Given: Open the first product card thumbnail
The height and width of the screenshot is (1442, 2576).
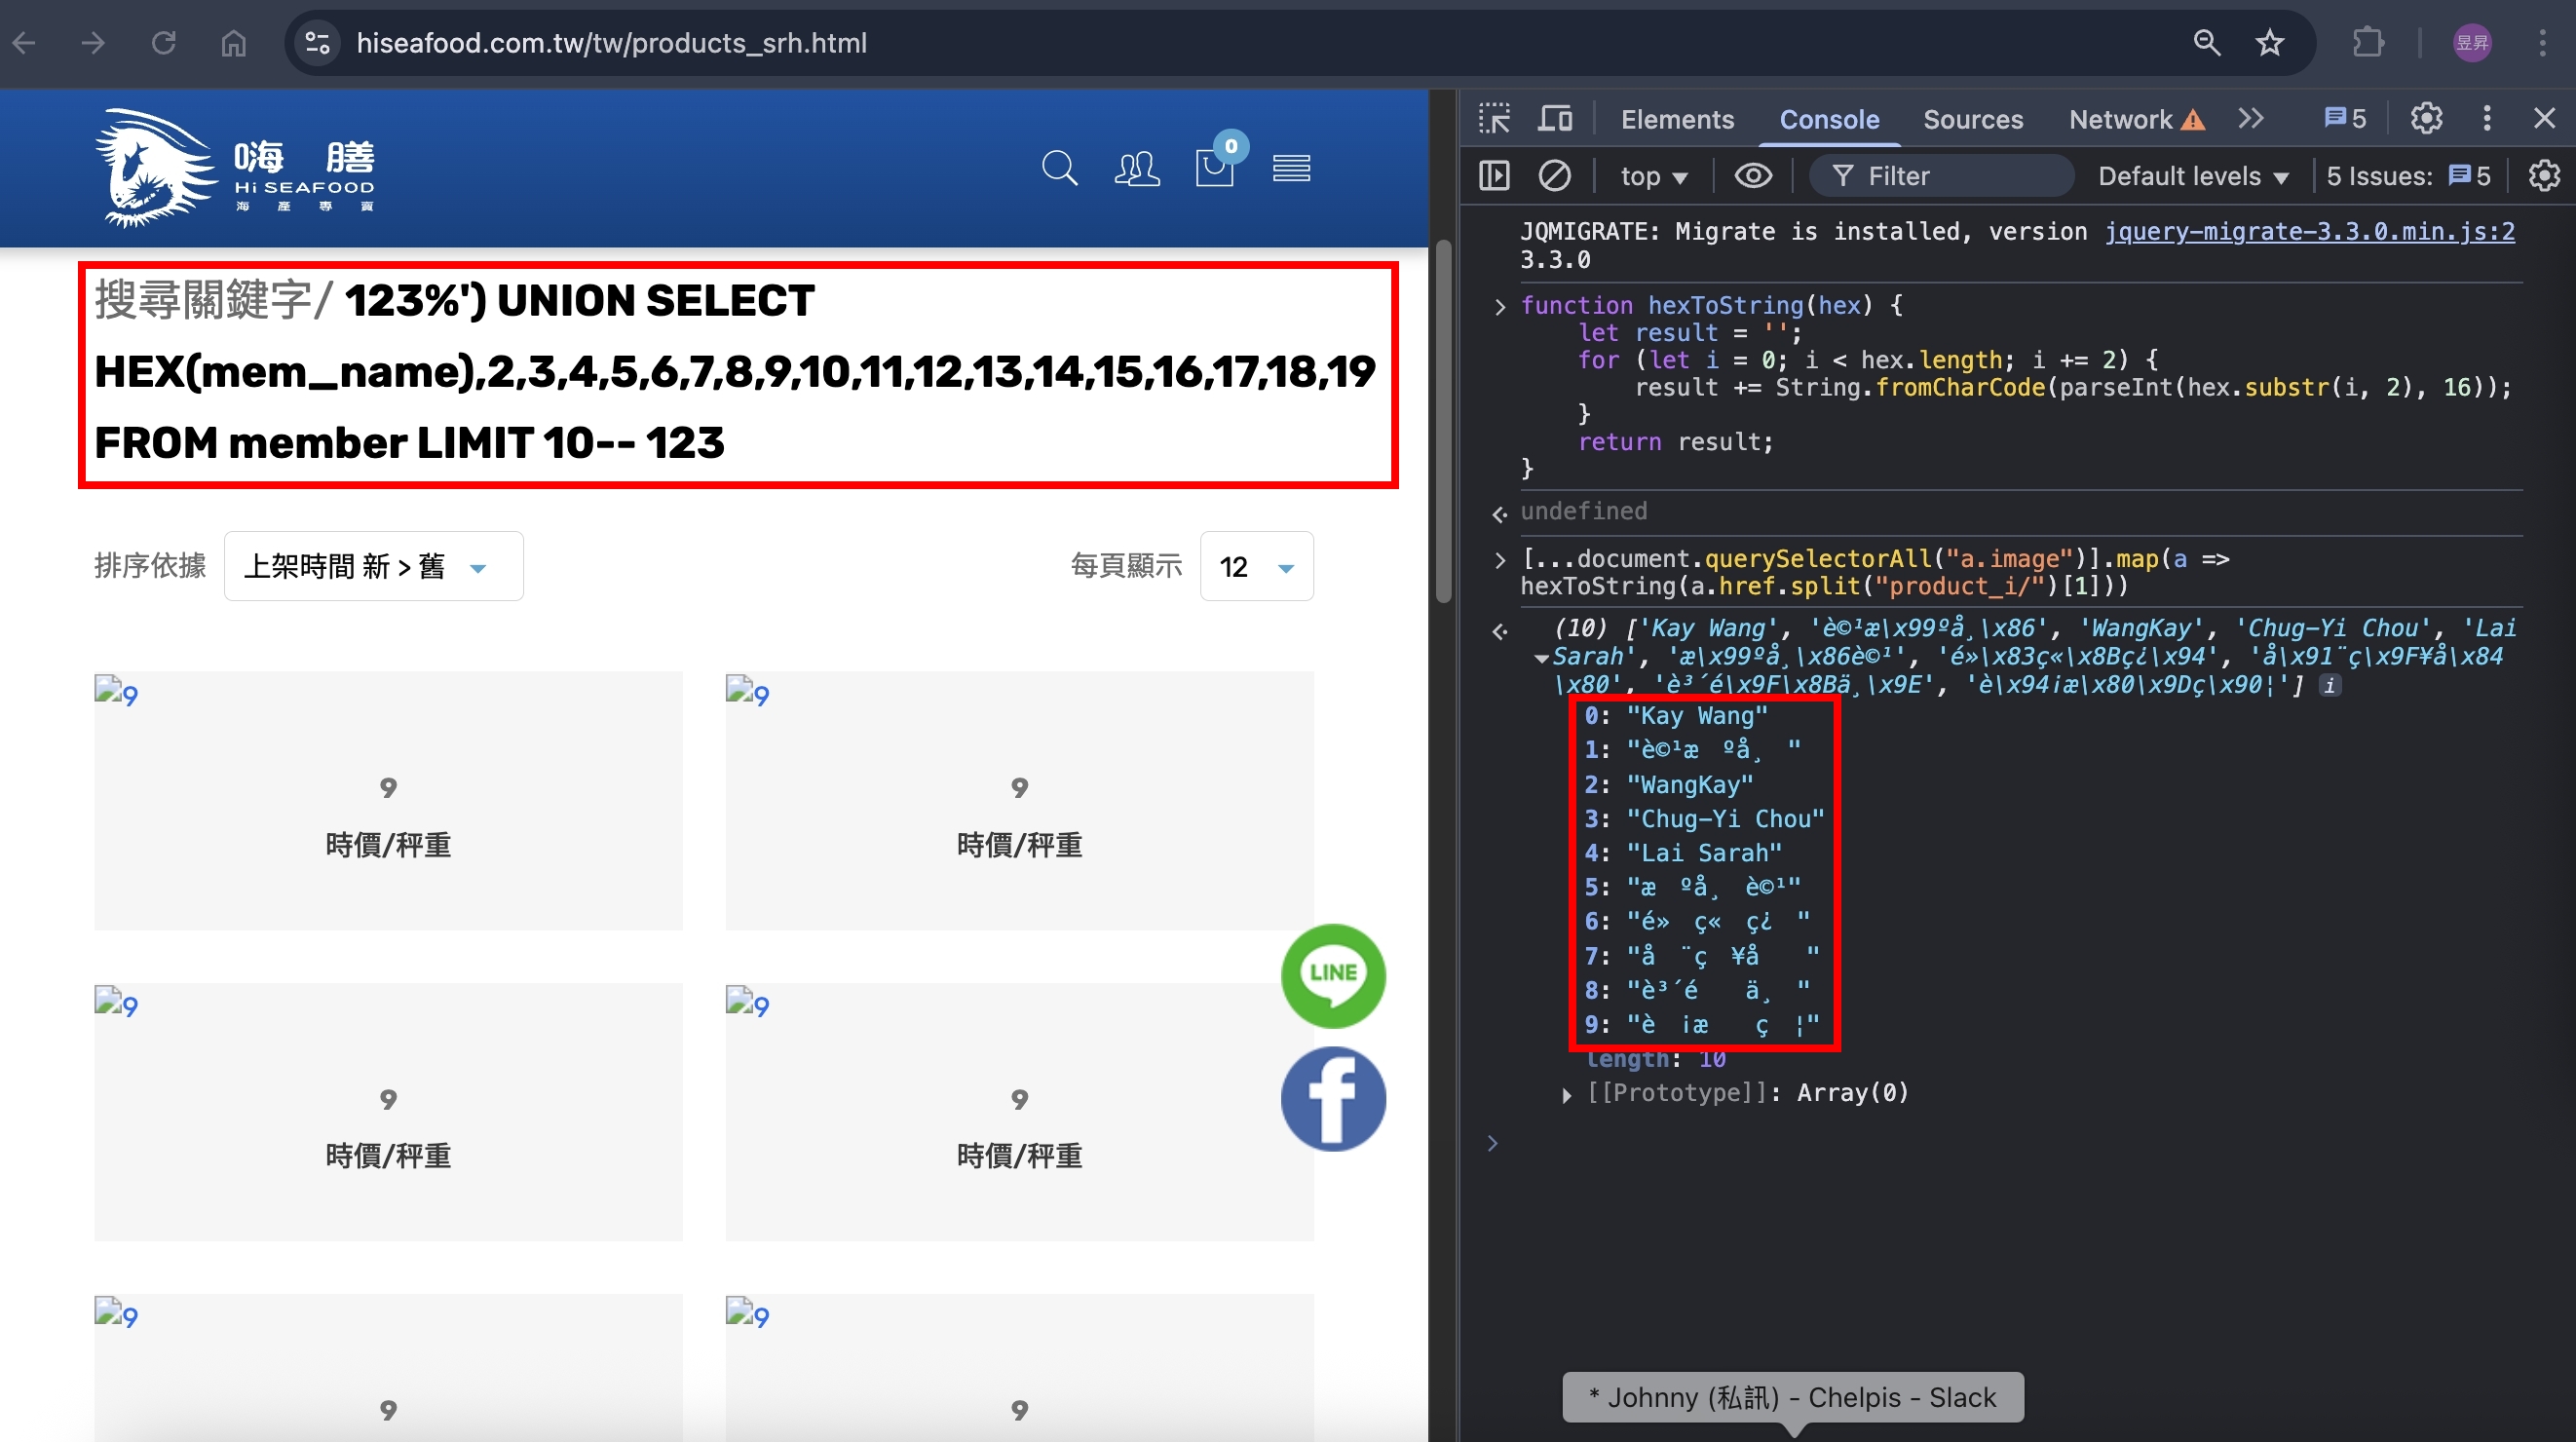Looking at the screenshot, I should (388, 800).
